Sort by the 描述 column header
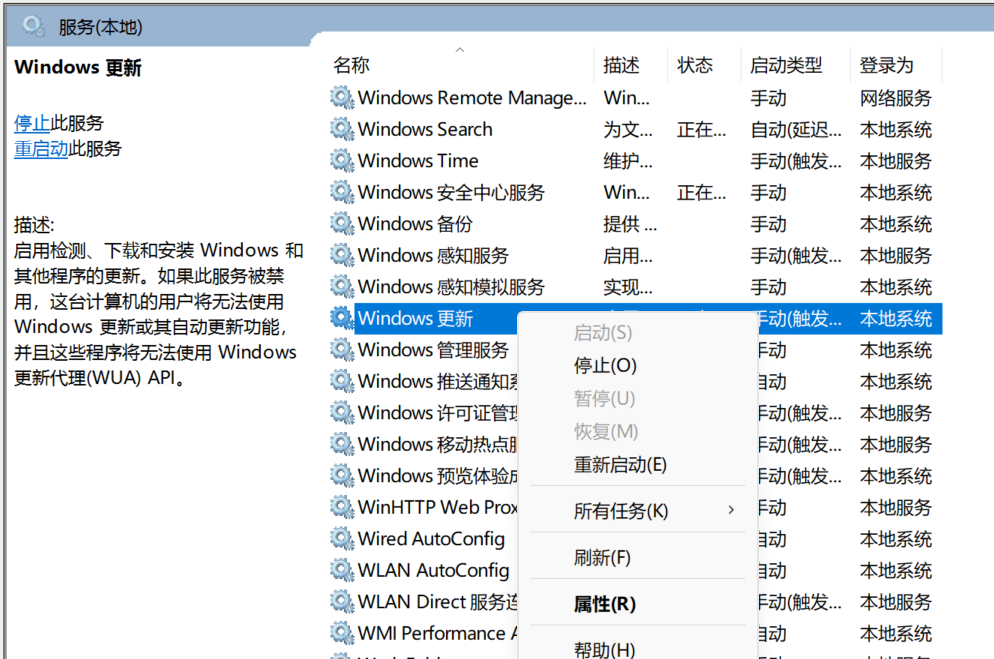Screen dimensions: 994x659 pos(621,65)
